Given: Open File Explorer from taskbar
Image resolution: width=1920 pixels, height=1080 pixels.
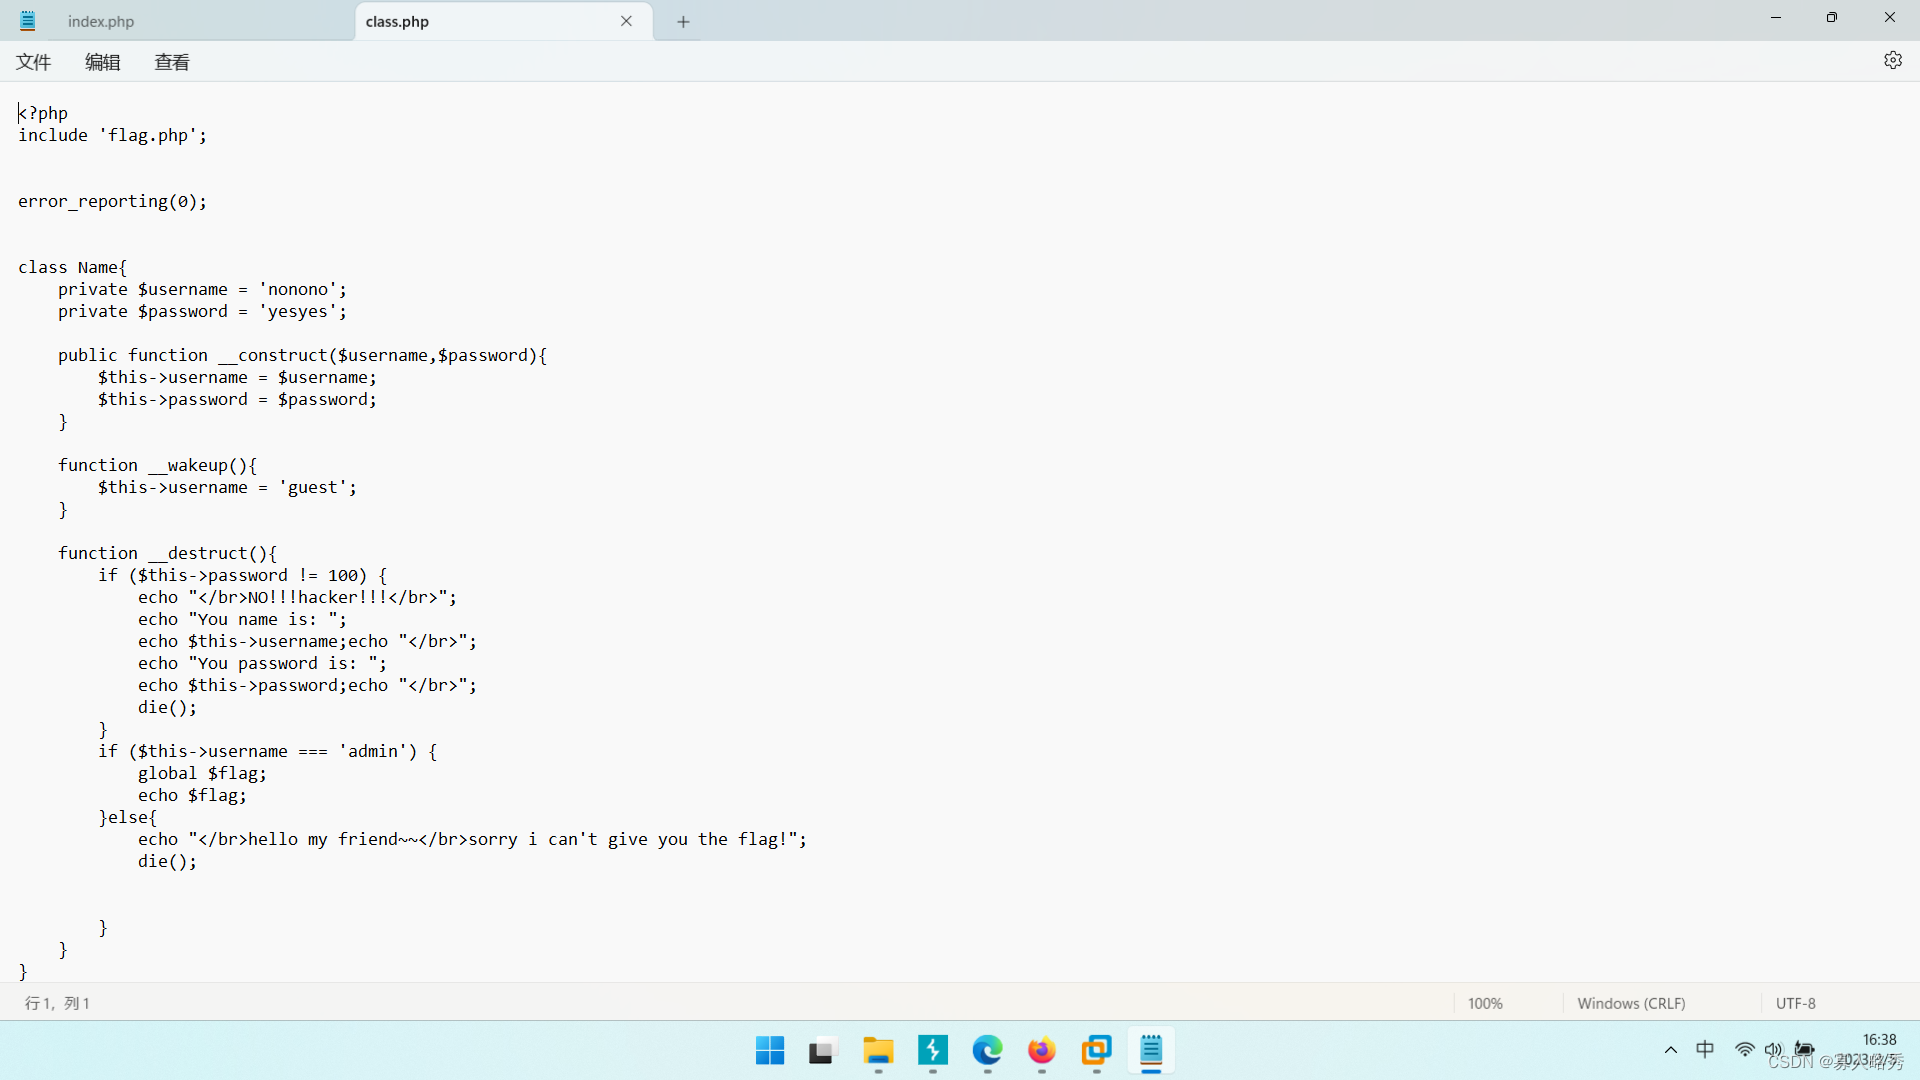Looking at the screenshot, I should pyautogui.click(x=878, y=1051).
